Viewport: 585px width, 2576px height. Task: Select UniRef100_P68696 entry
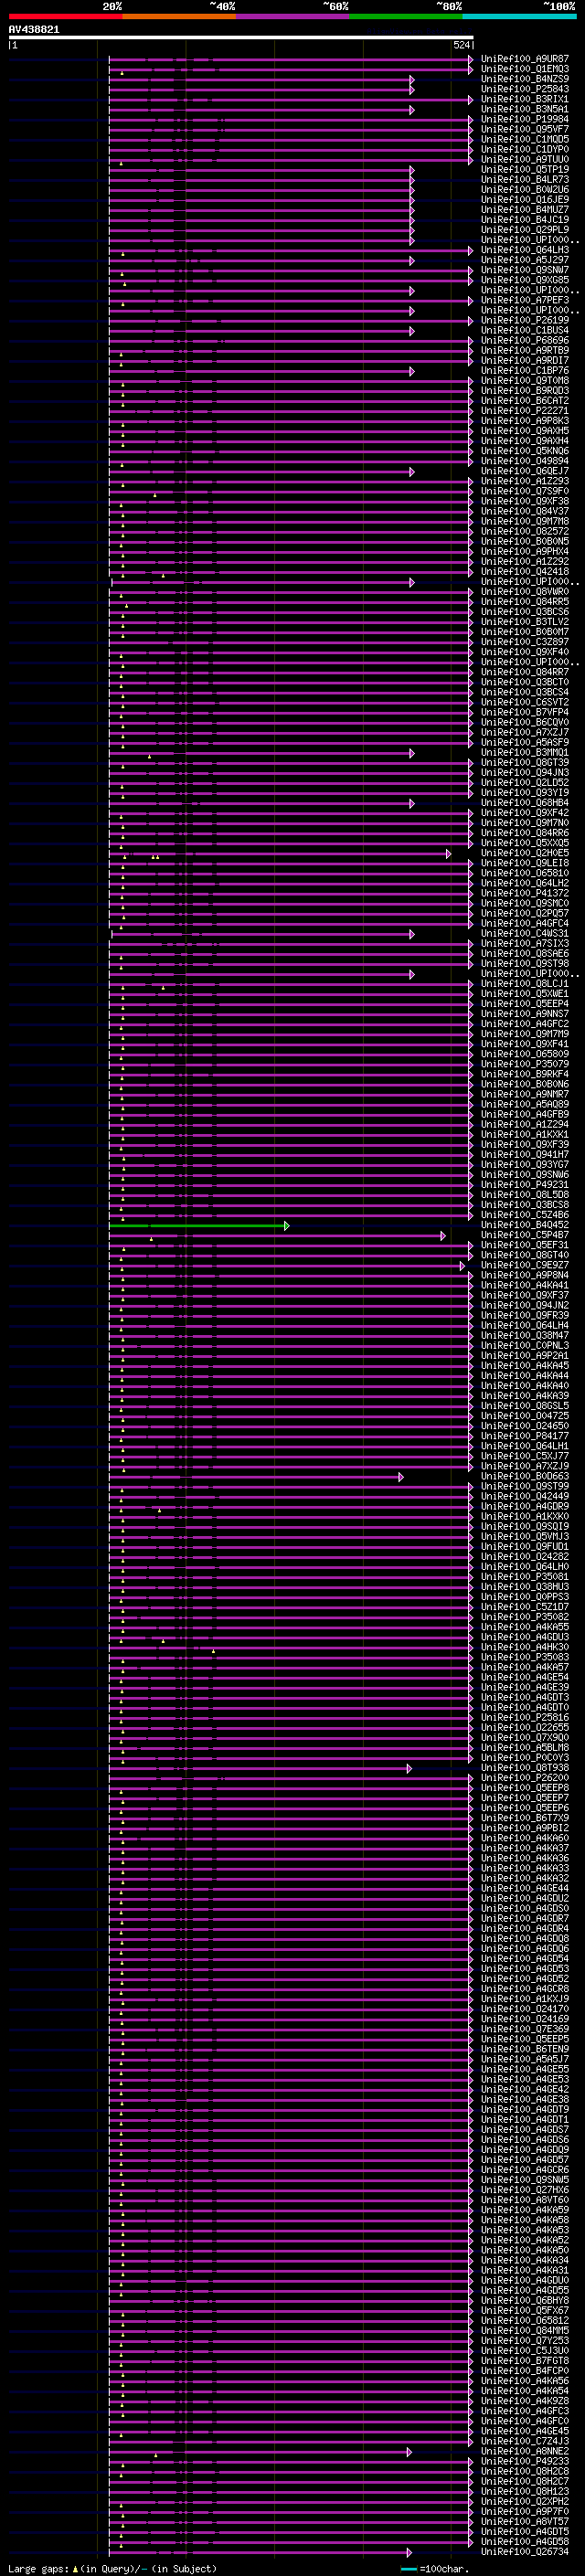(525, 341)
